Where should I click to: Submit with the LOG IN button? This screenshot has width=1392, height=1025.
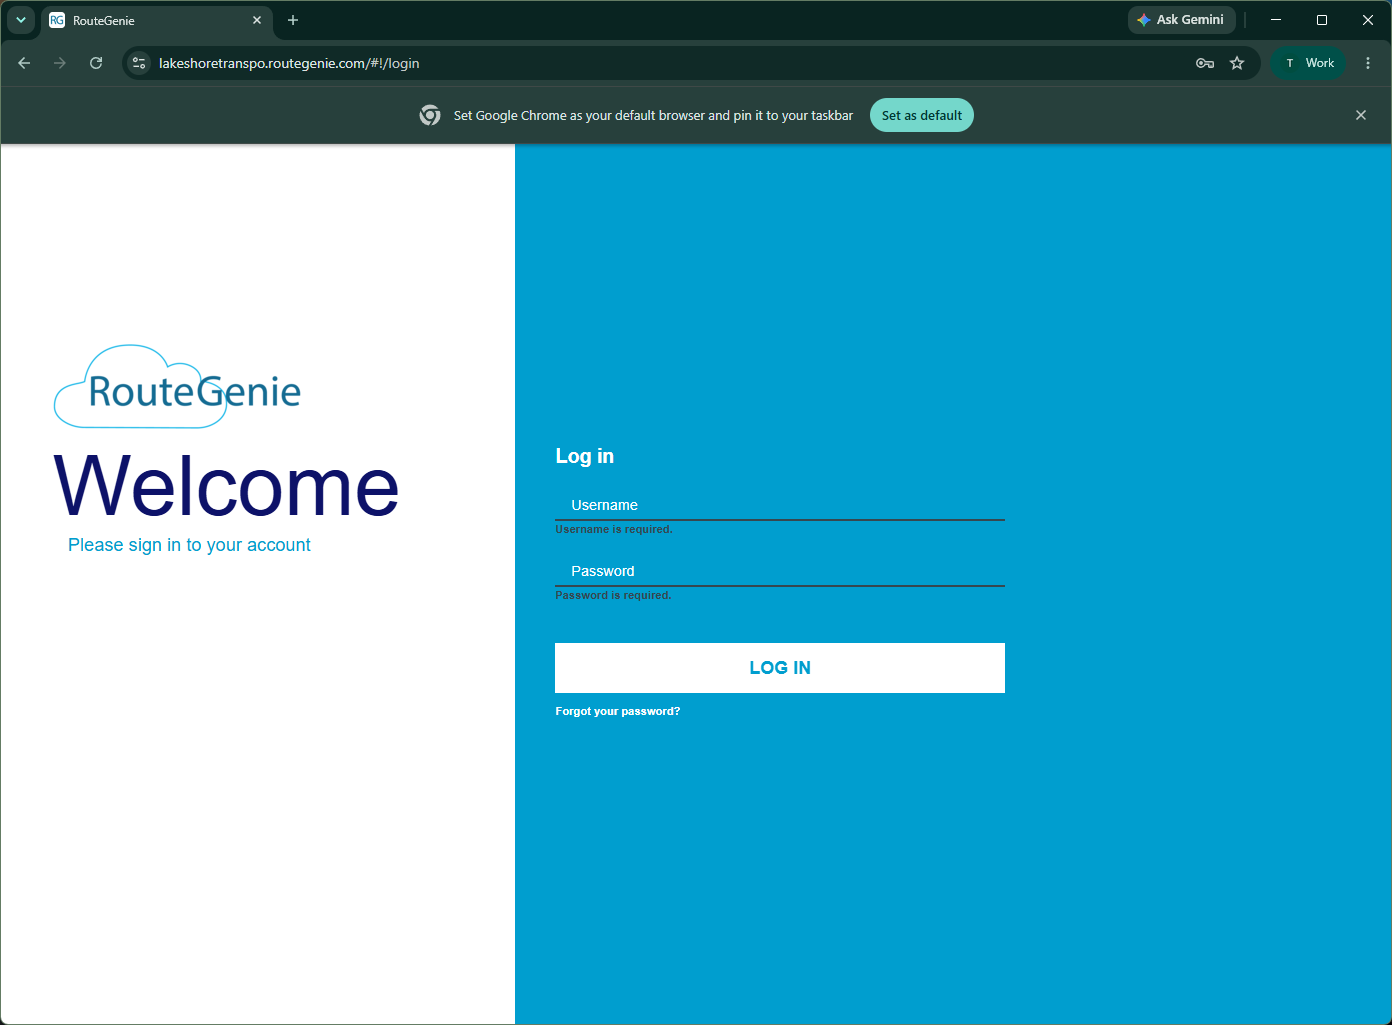pos(780,668)
